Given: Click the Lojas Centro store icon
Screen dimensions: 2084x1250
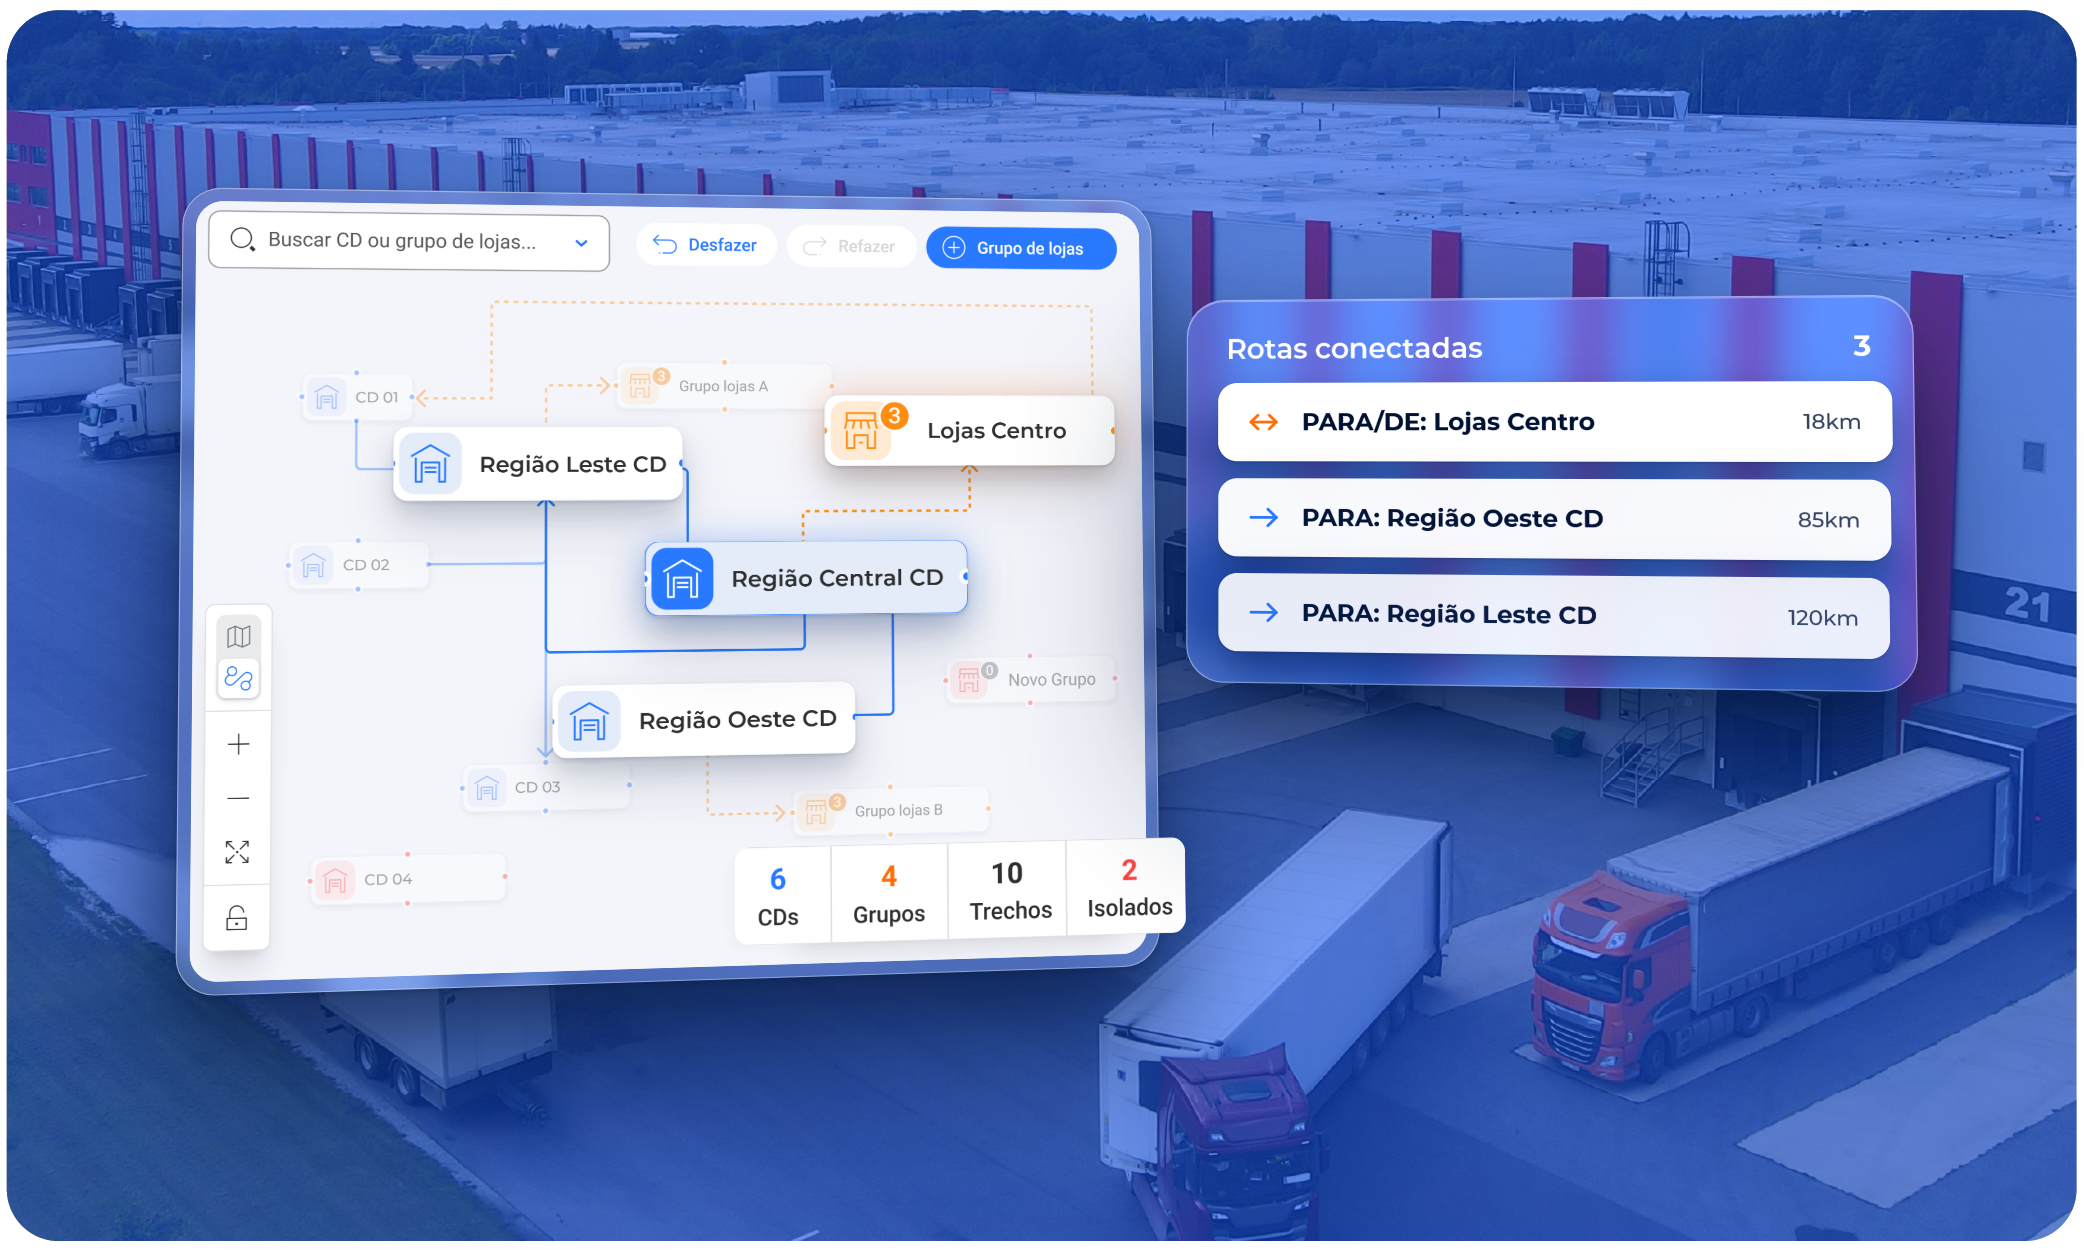Looking at the screenshot, I should (x=861, y=430).
